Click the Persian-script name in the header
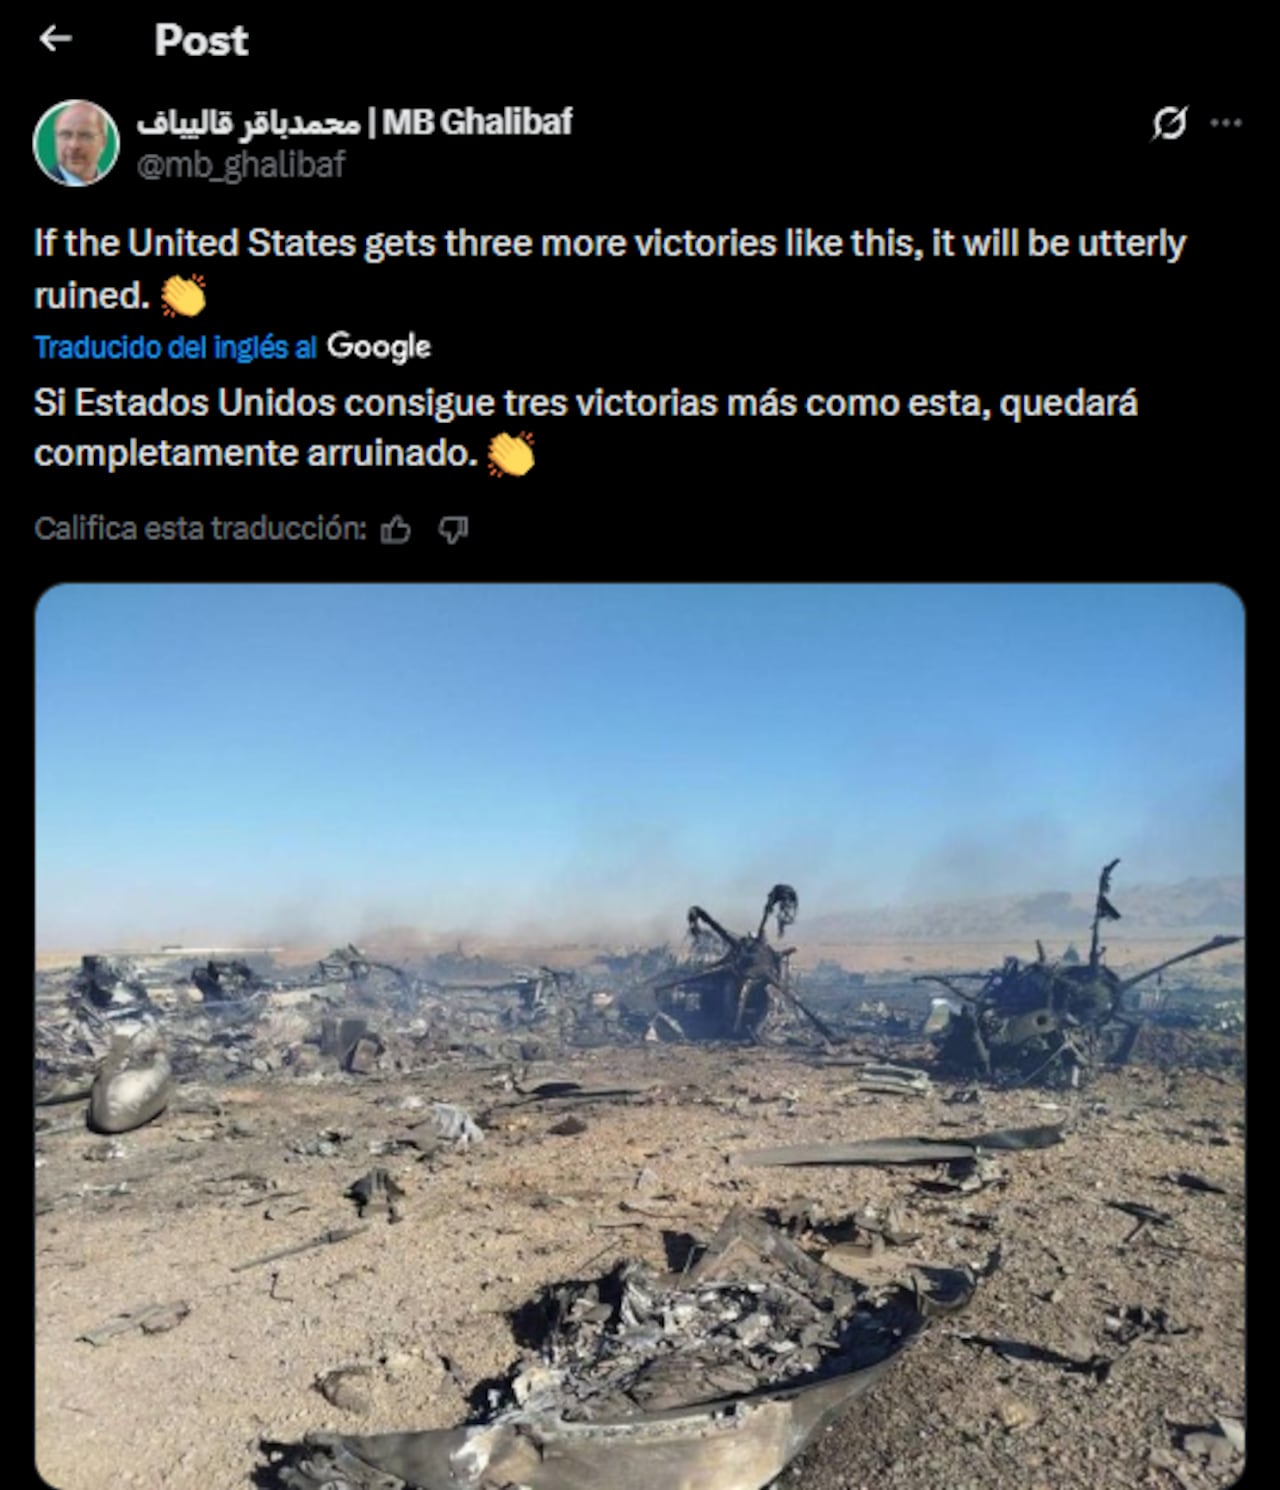Screen dimensions: 1280x1490 [x=248, y=122]
